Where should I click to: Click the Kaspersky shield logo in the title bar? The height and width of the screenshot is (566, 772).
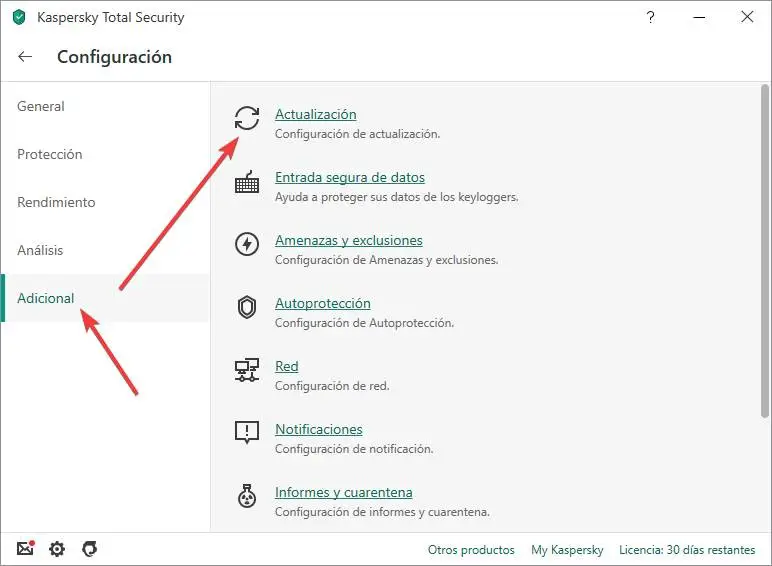point(19,17)
